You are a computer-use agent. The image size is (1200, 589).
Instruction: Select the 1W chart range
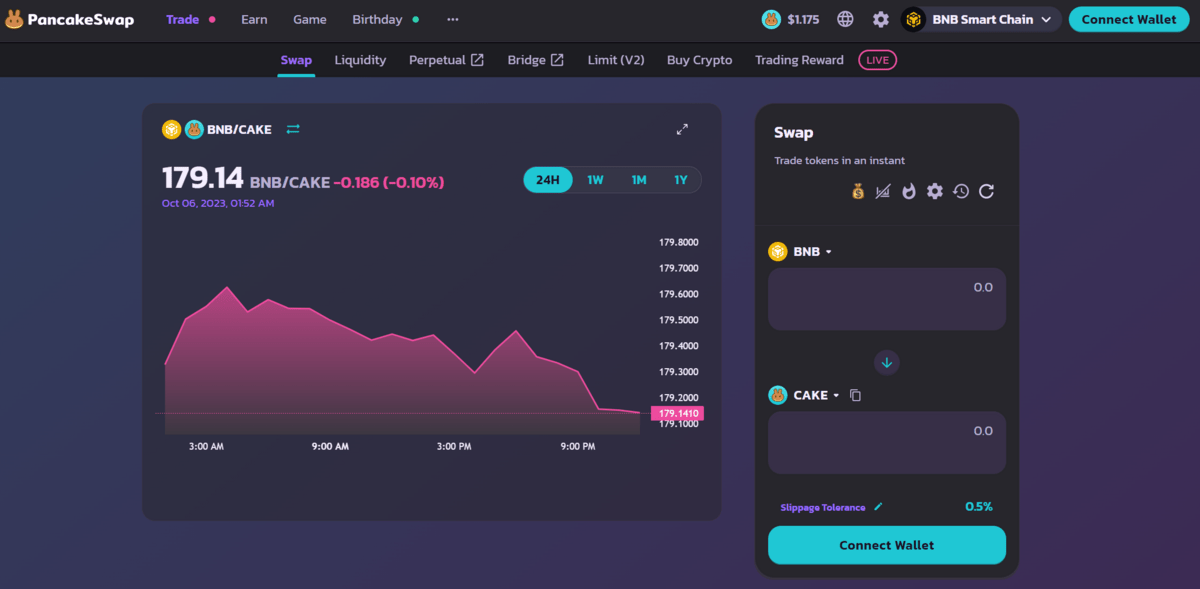[x=595, y=180]
